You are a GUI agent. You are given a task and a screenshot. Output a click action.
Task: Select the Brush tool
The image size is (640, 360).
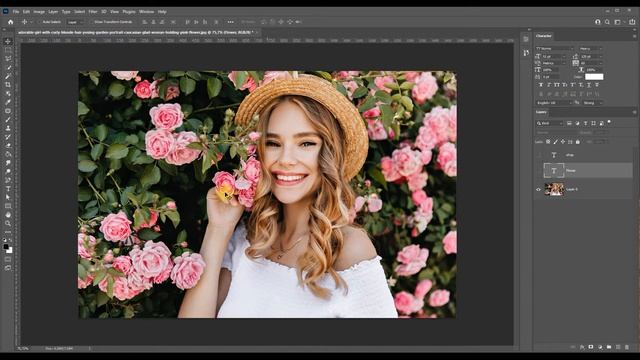[x=8, y=120]
